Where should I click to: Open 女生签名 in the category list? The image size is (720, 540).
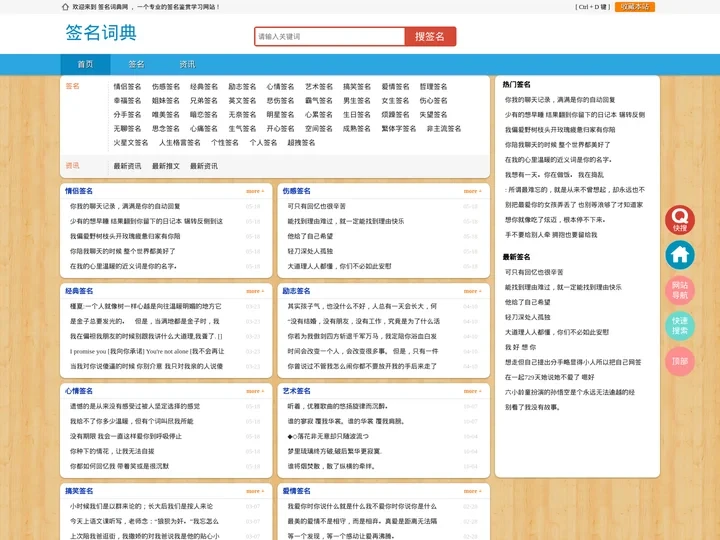[x=395, y=101]
